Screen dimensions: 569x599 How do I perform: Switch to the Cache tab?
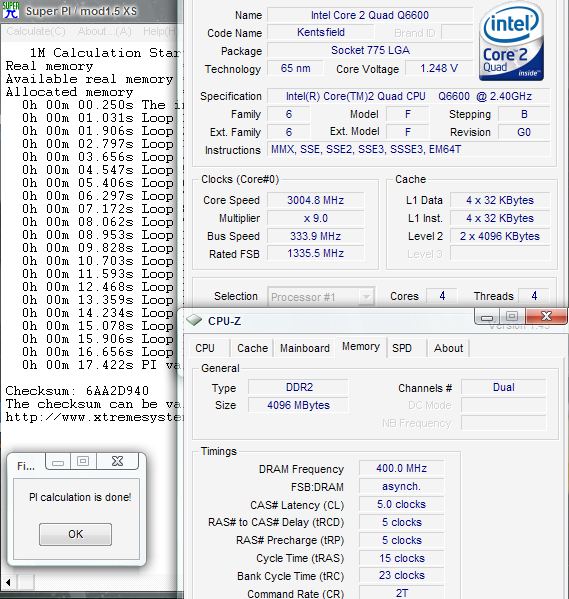click(252, 348)
